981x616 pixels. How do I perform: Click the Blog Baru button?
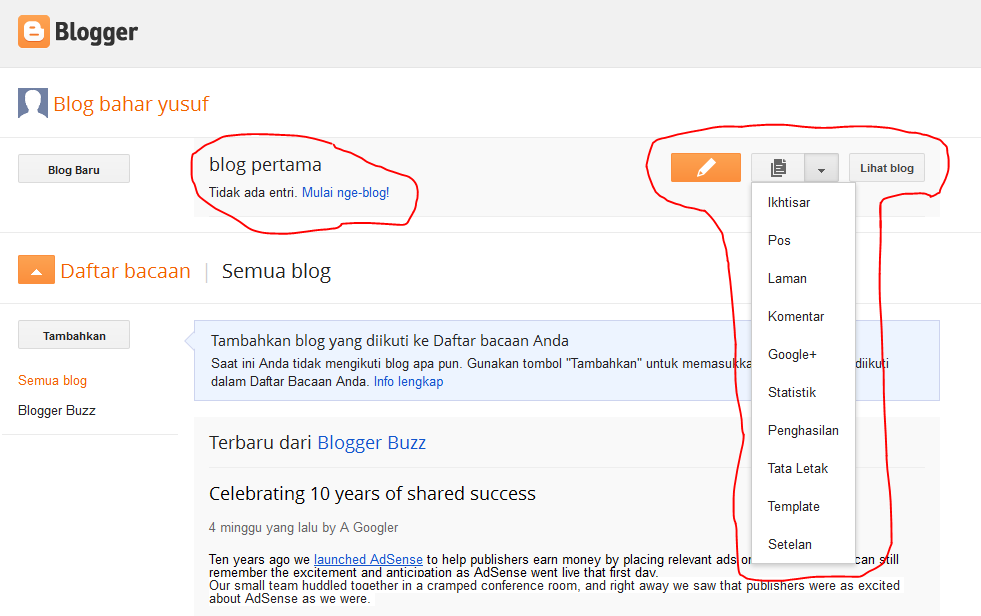click(x=74, y=169)
